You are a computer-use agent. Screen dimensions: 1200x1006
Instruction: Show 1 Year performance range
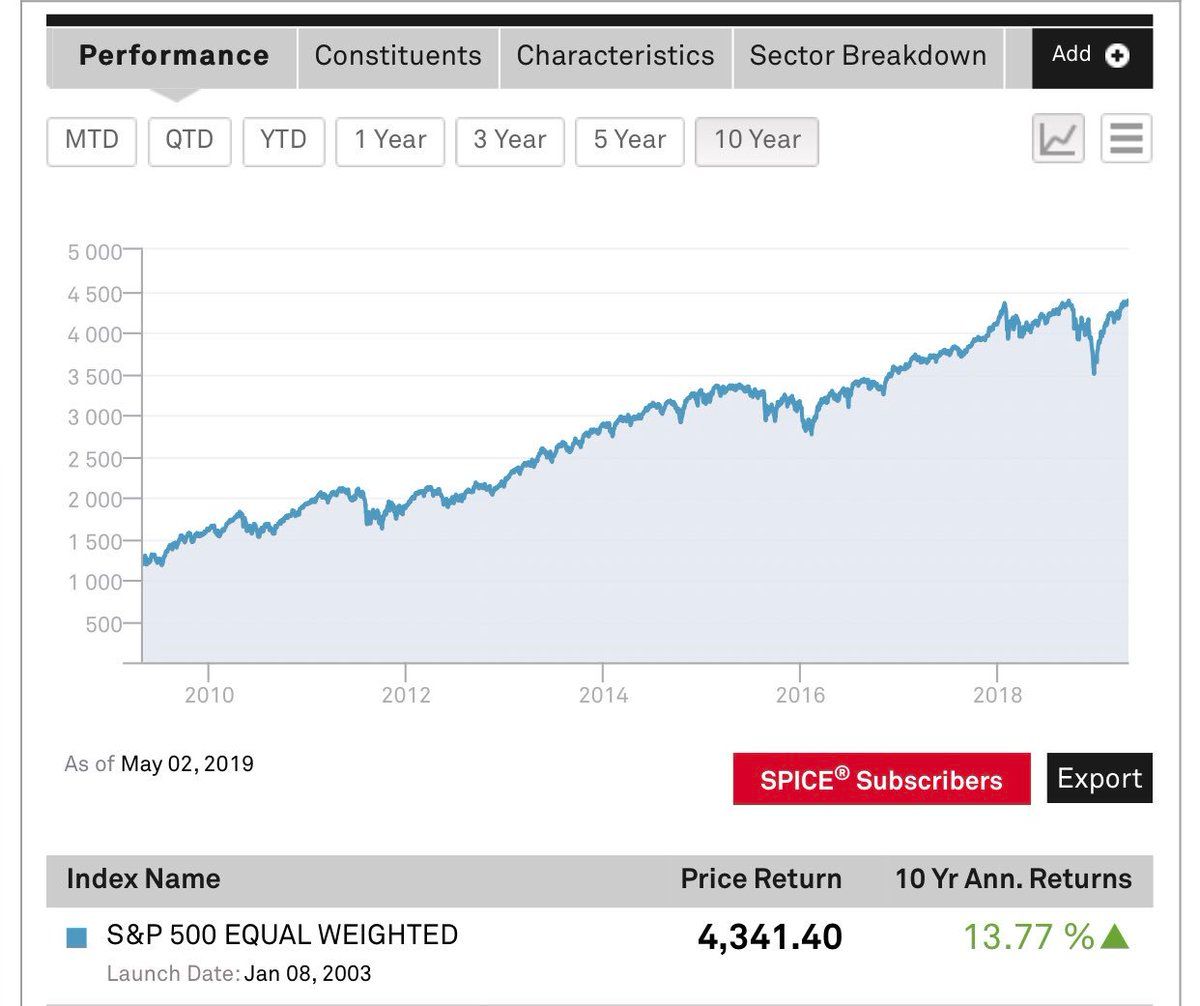(390, 140)
